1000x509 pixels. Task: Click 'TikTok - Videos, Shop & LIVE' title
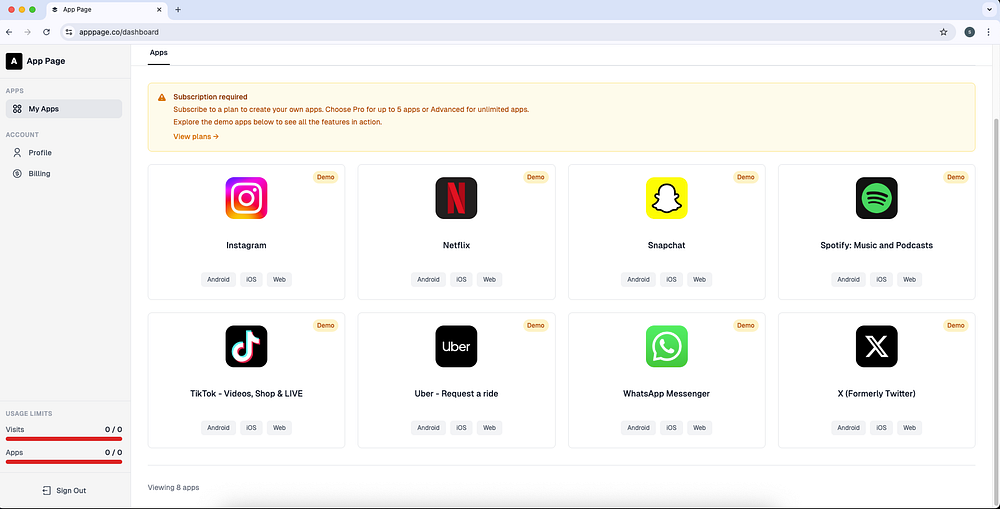pyautogui.click(x=246, y=394)
